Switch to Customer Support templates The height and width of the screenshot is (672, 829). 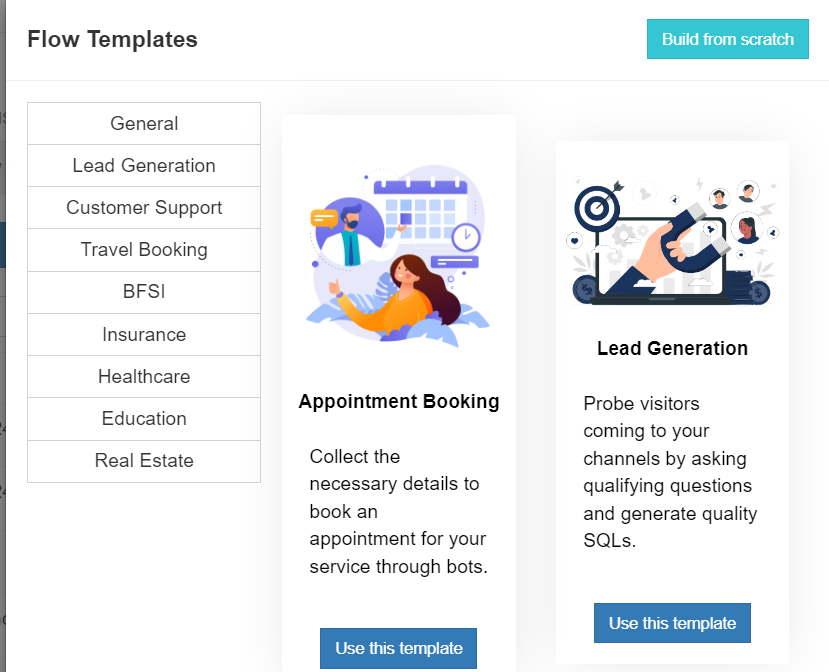(143, 207)
